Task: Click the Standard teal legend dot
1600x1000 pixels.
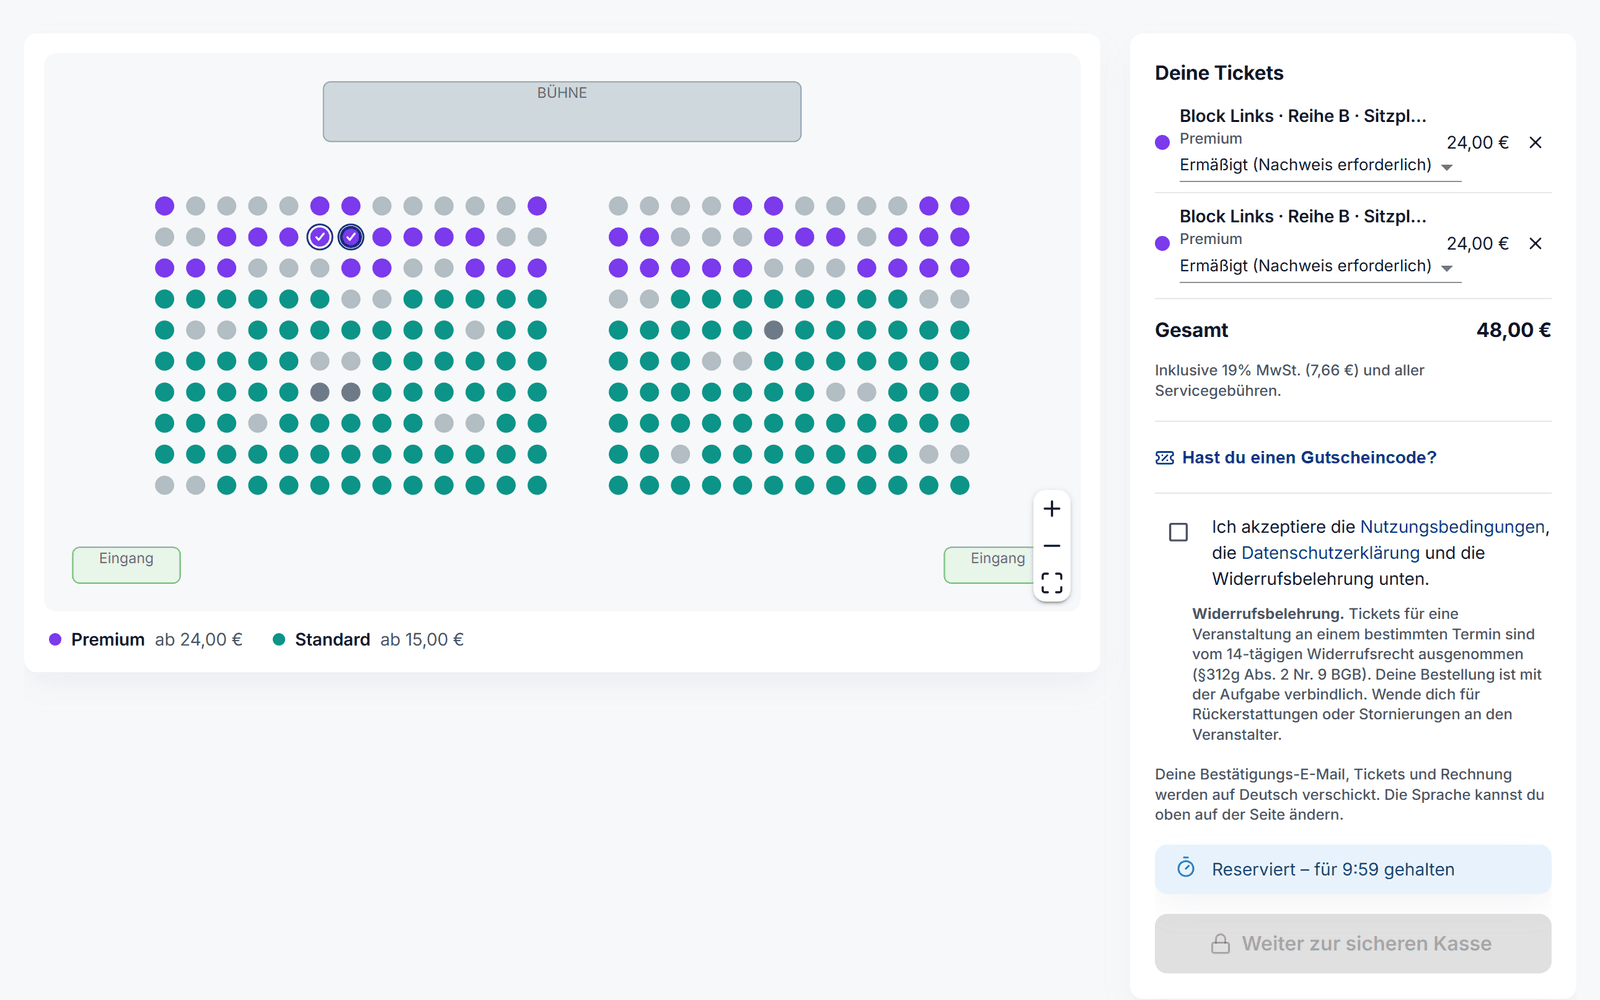Action: point(279,640)
